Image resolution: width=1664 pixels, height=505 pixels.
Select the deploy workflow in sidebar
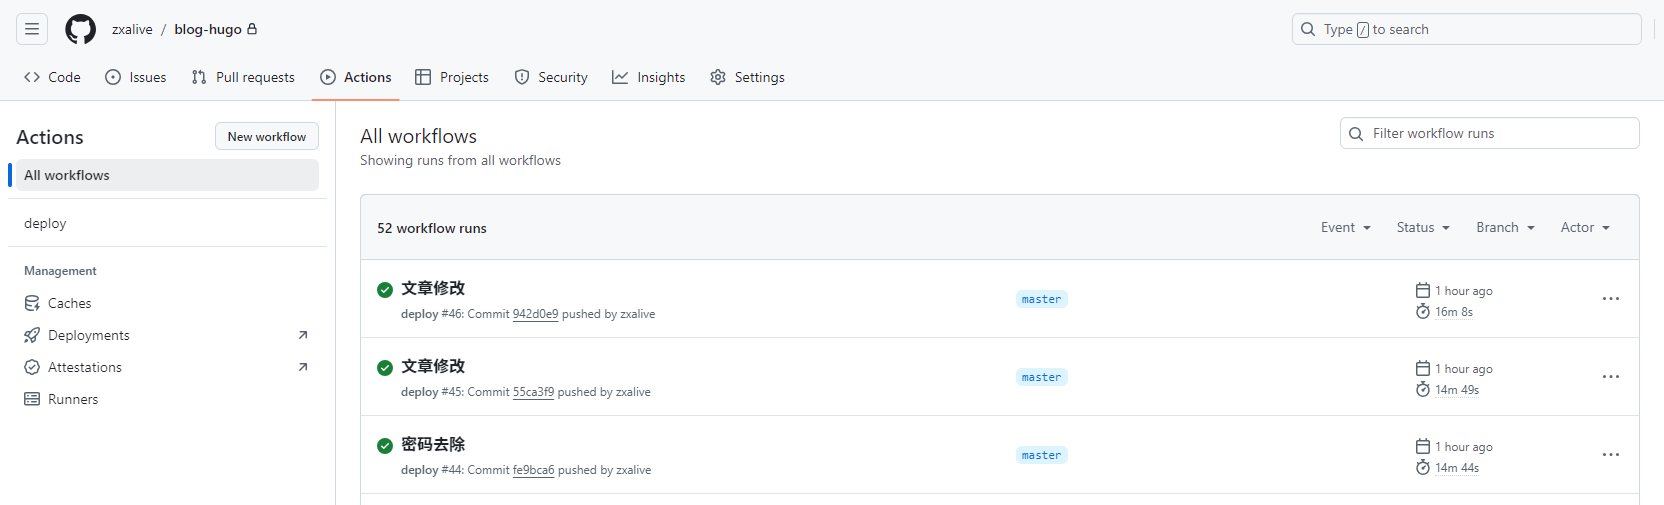pos(46,223)
